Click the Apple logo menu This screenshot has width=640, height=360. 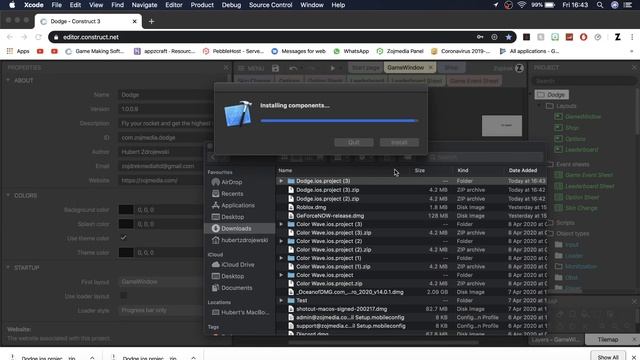pyautogui.click(x=12, y=5)
